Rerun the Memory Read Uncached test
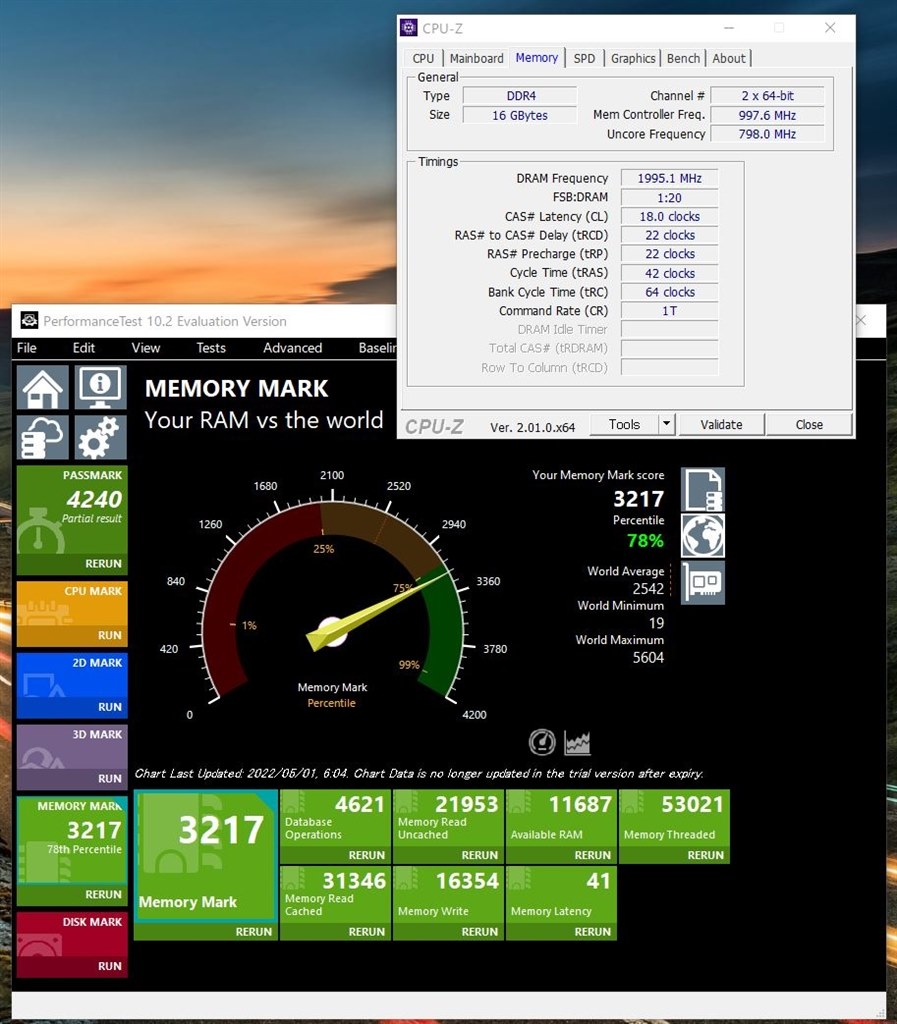Viewport: 897px width, 1024px height. point(479,855)
